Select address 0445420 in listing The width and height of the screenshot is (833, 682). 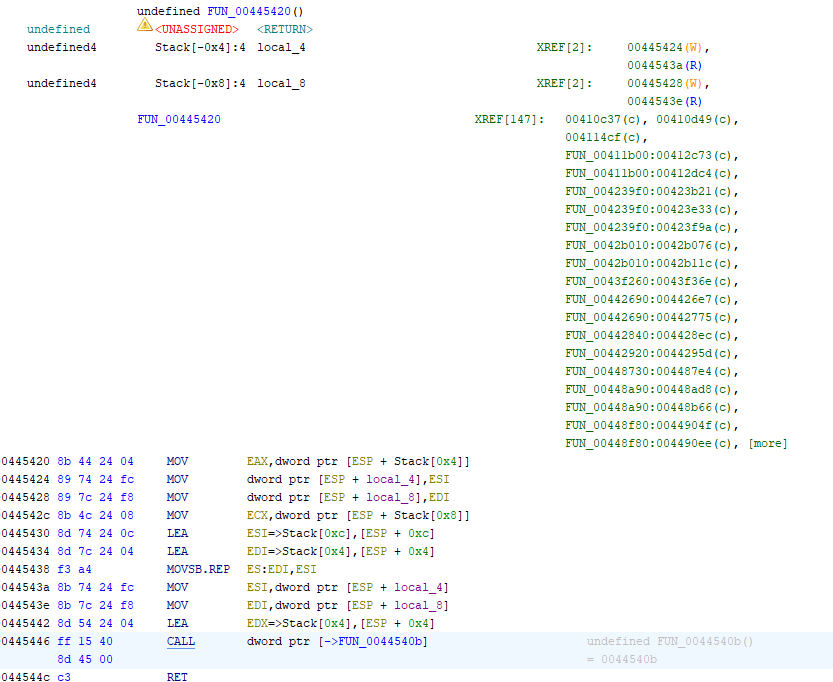tap(26, 462)
